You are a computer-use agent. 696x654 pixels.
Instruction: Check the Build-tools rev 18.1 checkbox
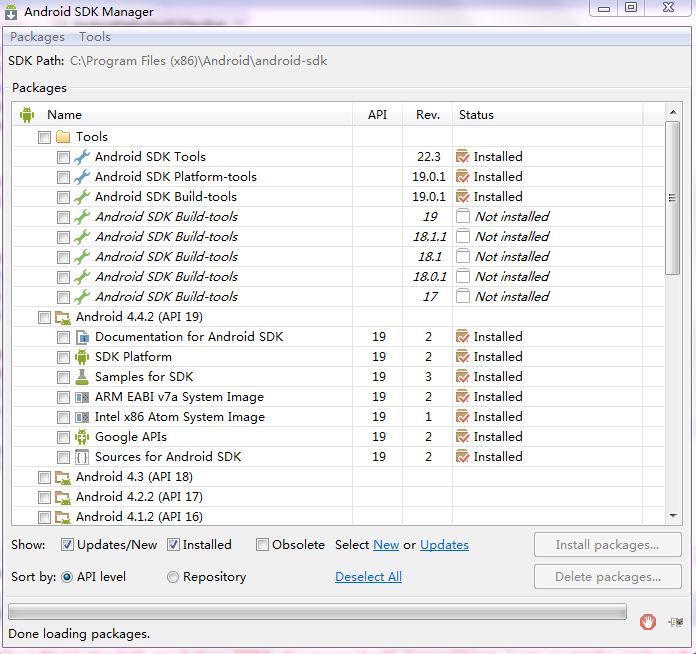pos(63,257)
